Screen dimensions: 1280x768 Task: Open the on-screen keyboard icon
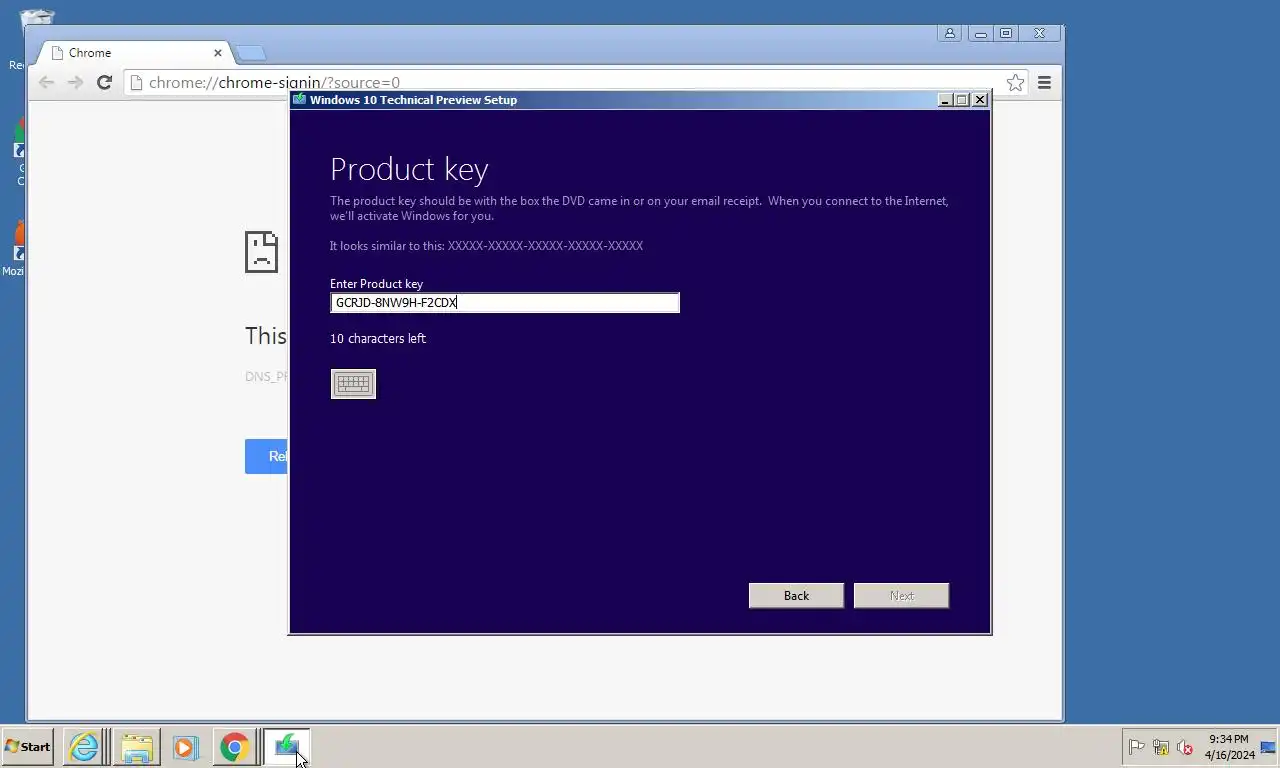(353, 384)
